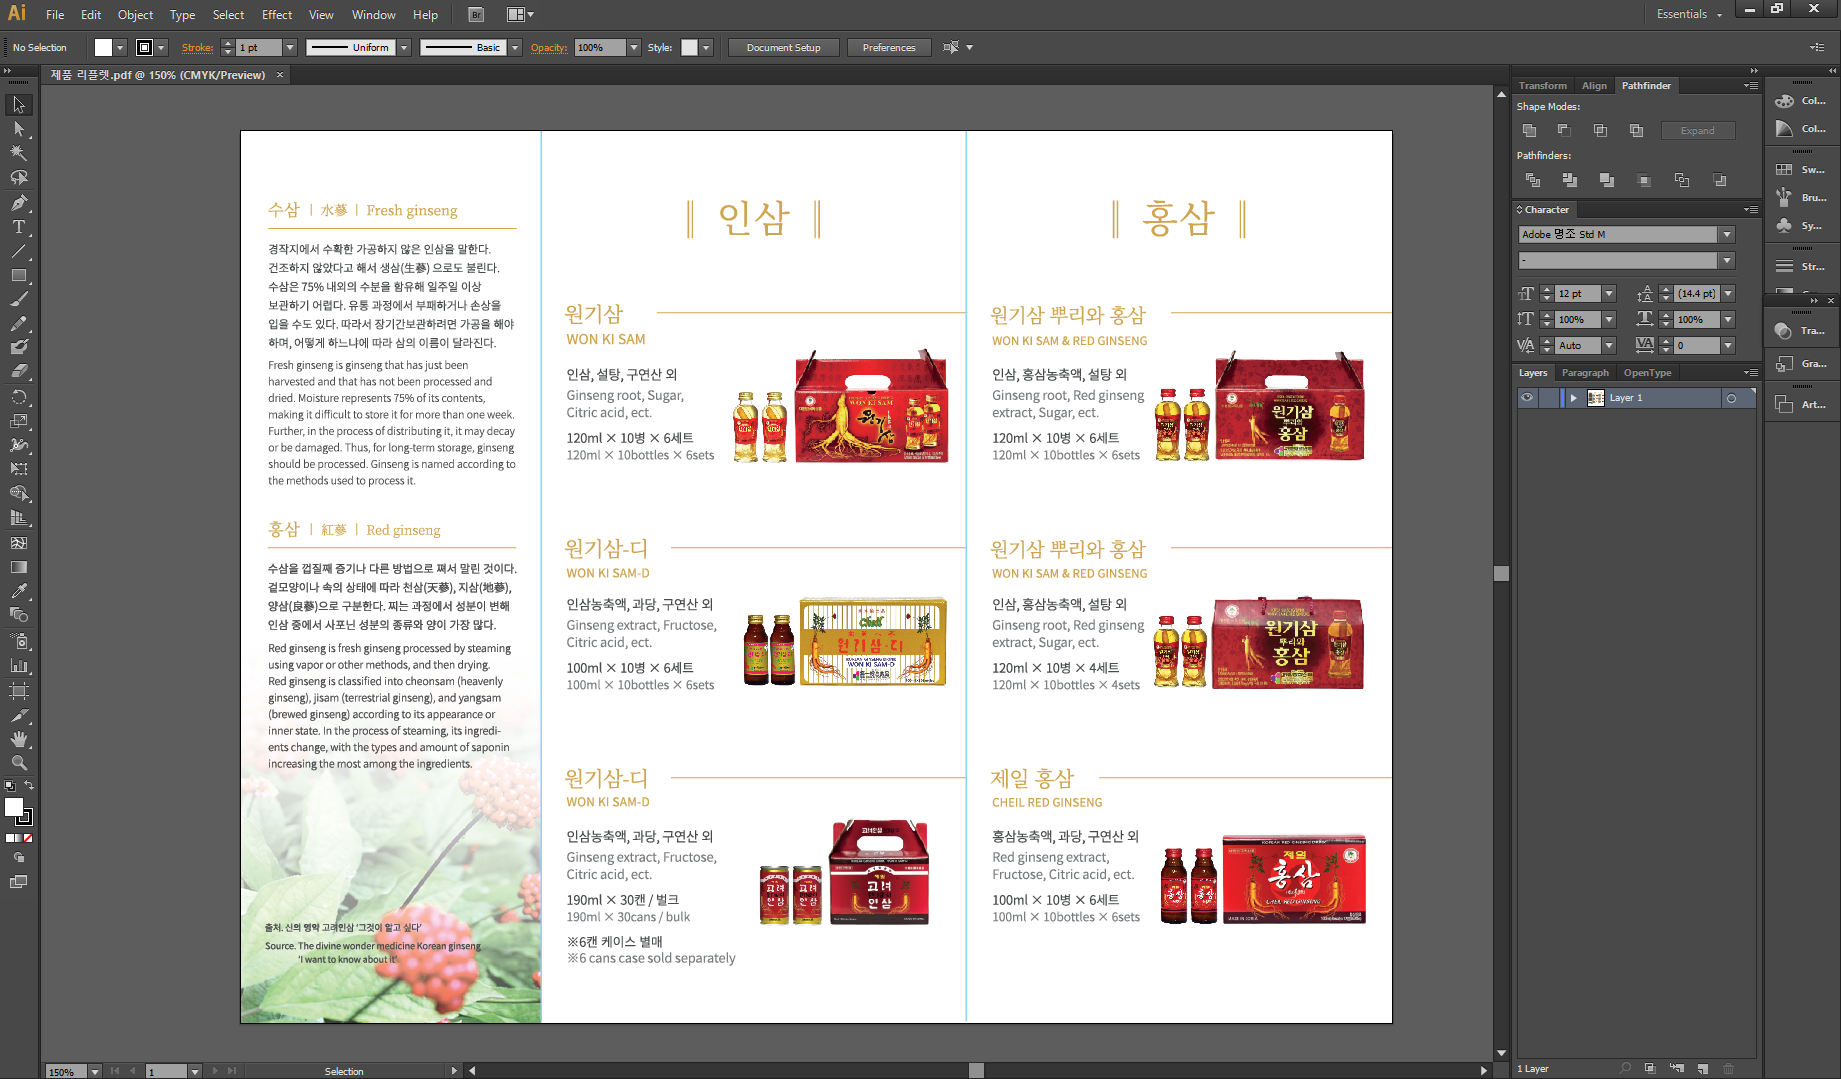This screenshot has height=1079, width=1841.
Task: Delete selection with Layers trash icon
Action: (x=1728, y=1068)
